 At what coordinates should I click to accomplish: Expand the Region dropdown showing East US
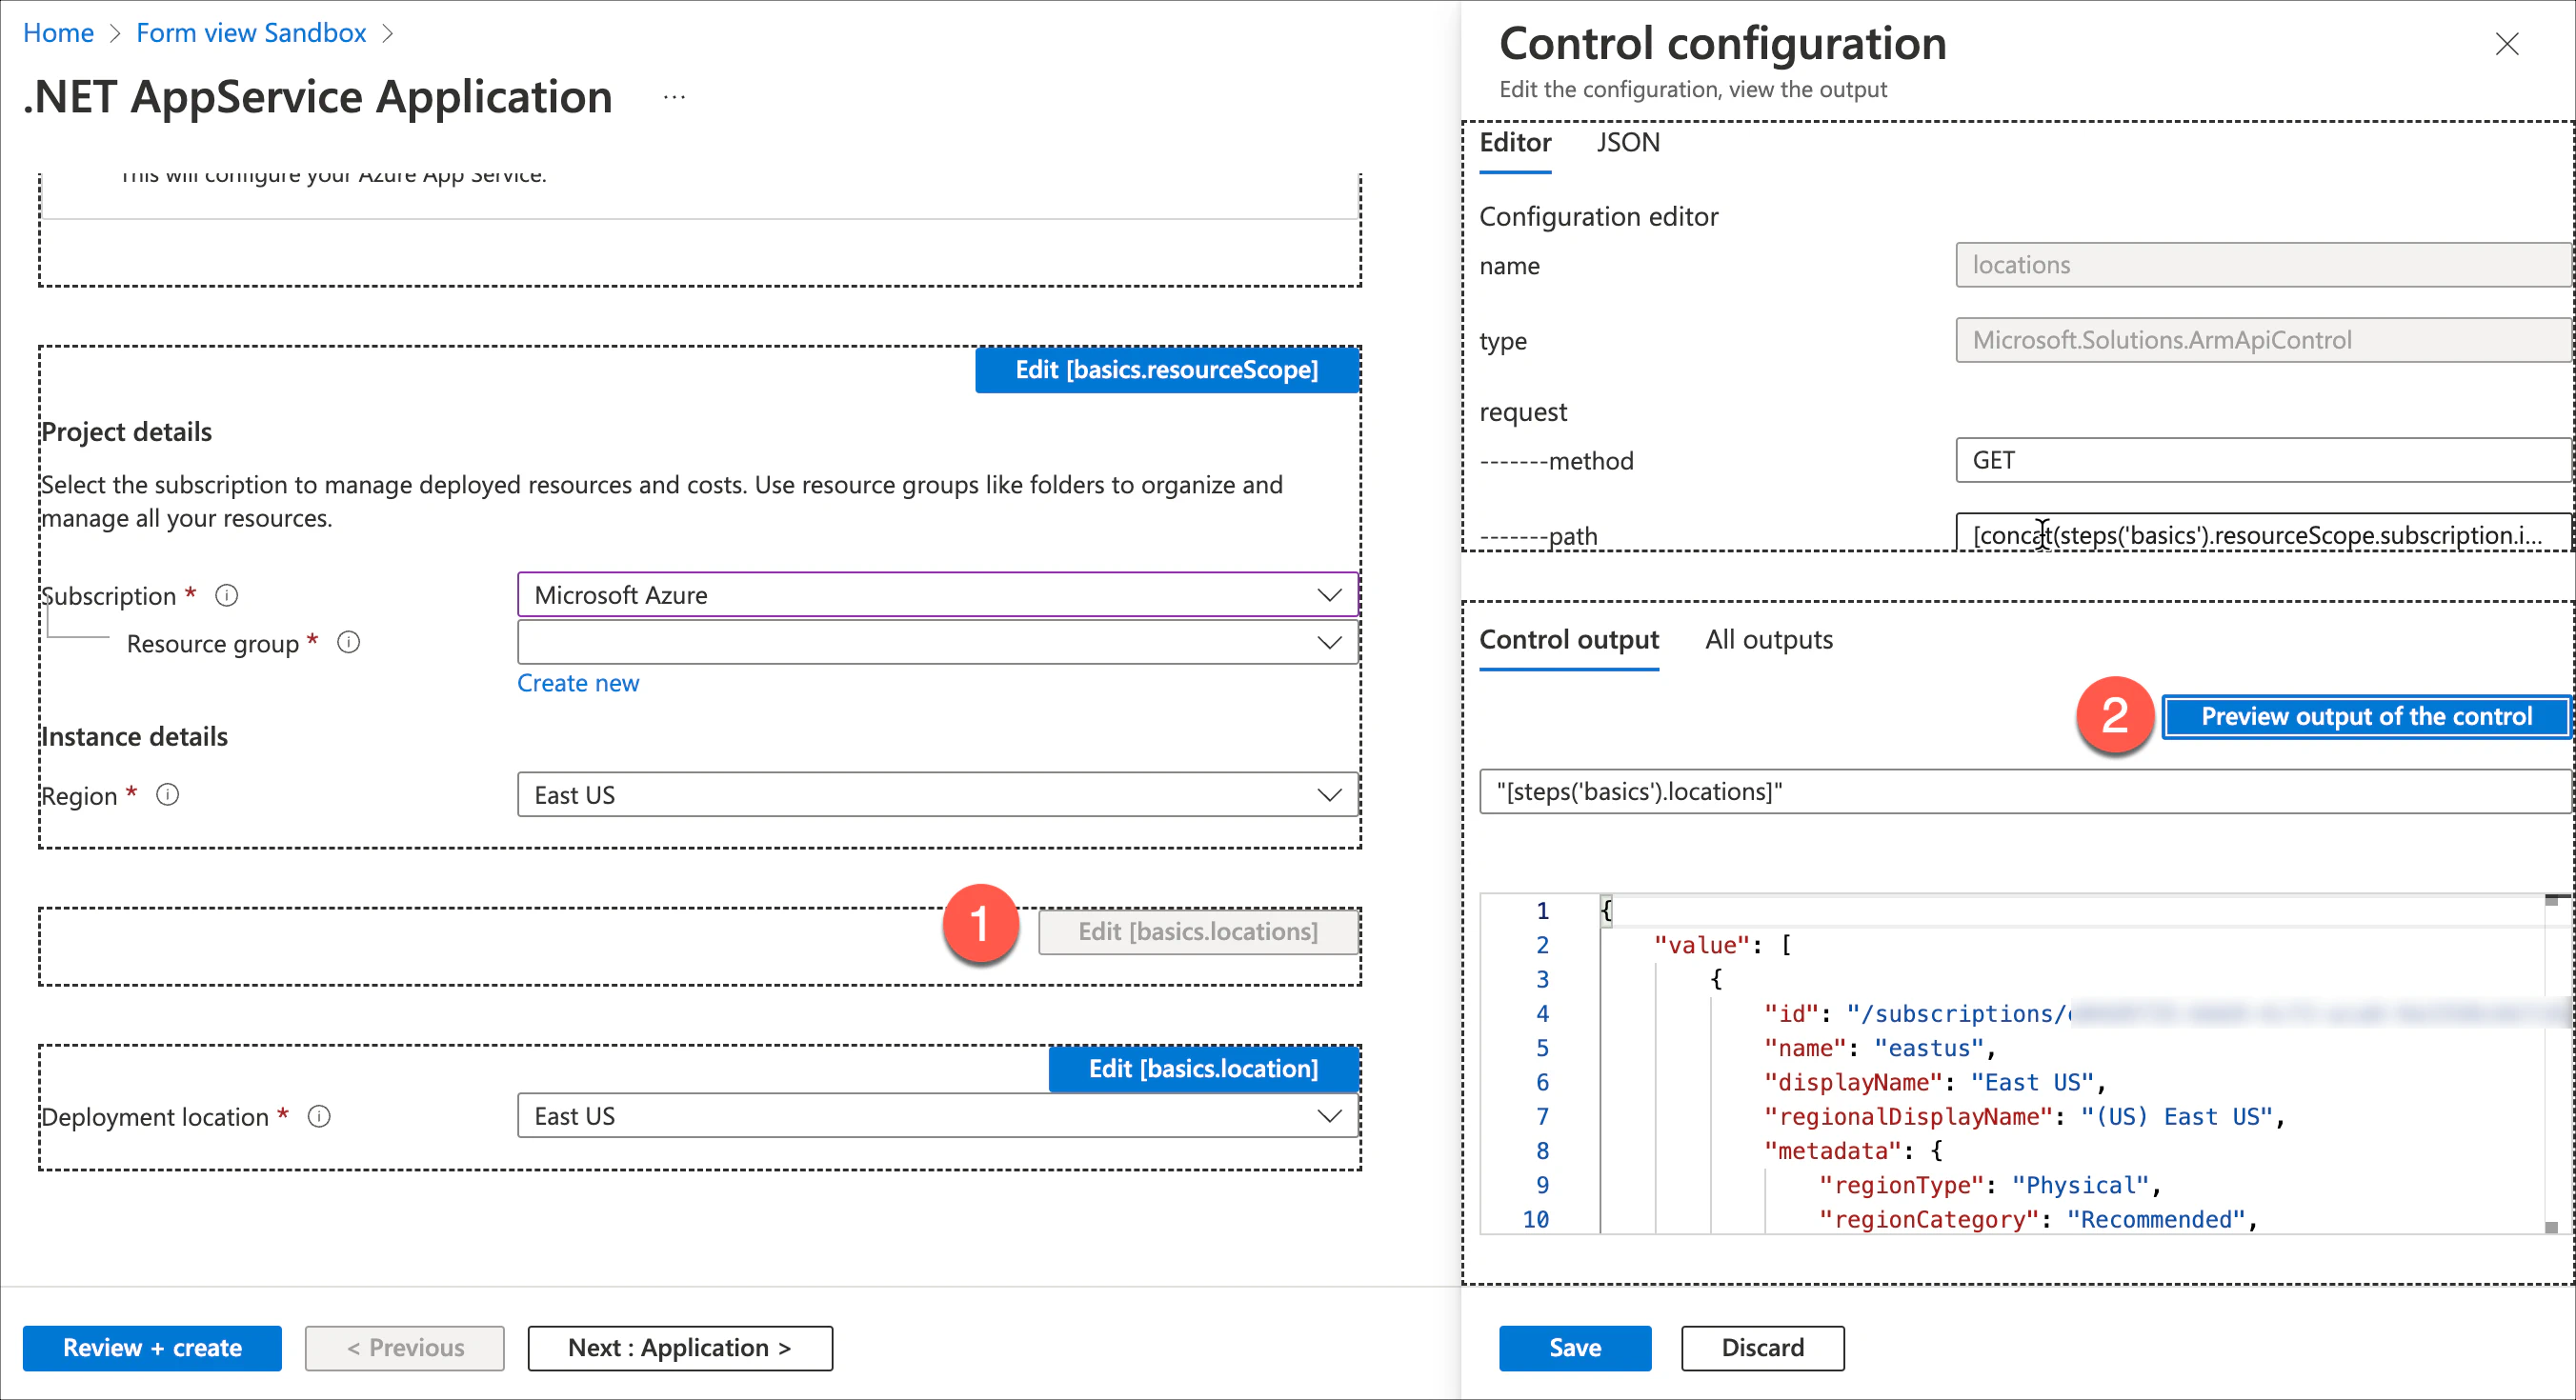[x=937, y=795]
